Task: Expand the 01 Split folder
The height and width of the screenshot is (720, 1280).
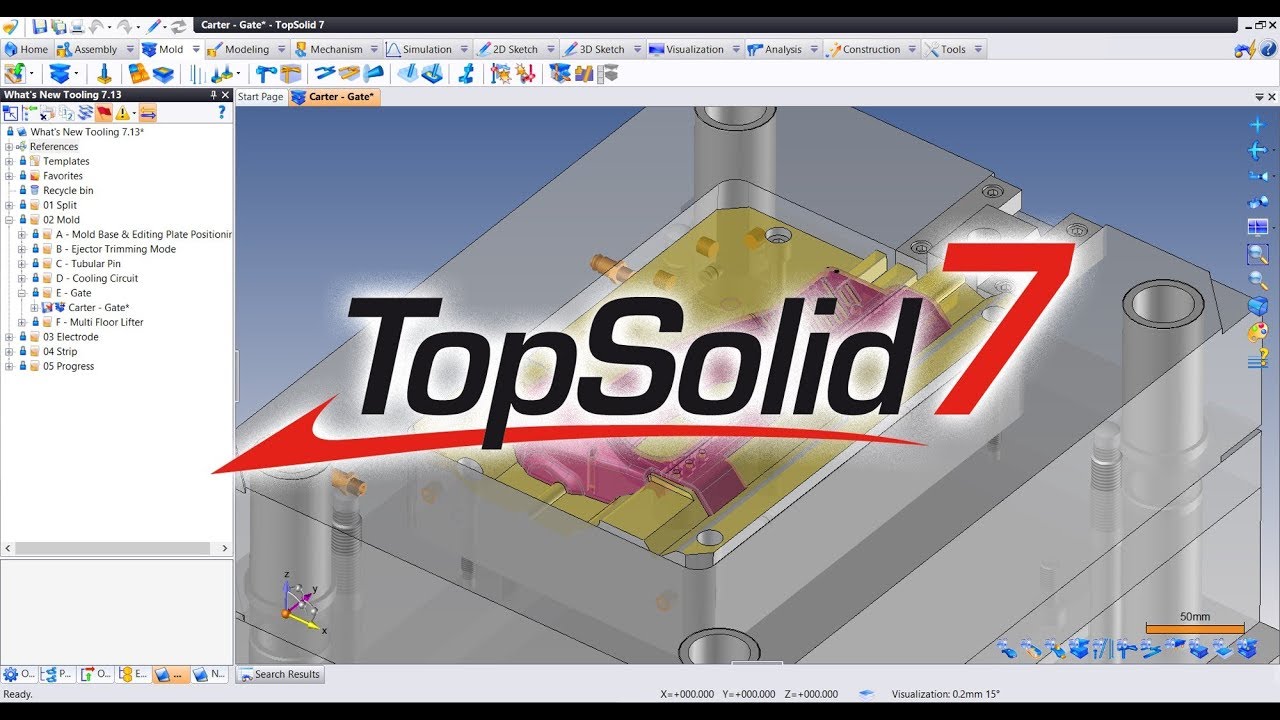Action: pyautogui.click(x=9, y=205)
